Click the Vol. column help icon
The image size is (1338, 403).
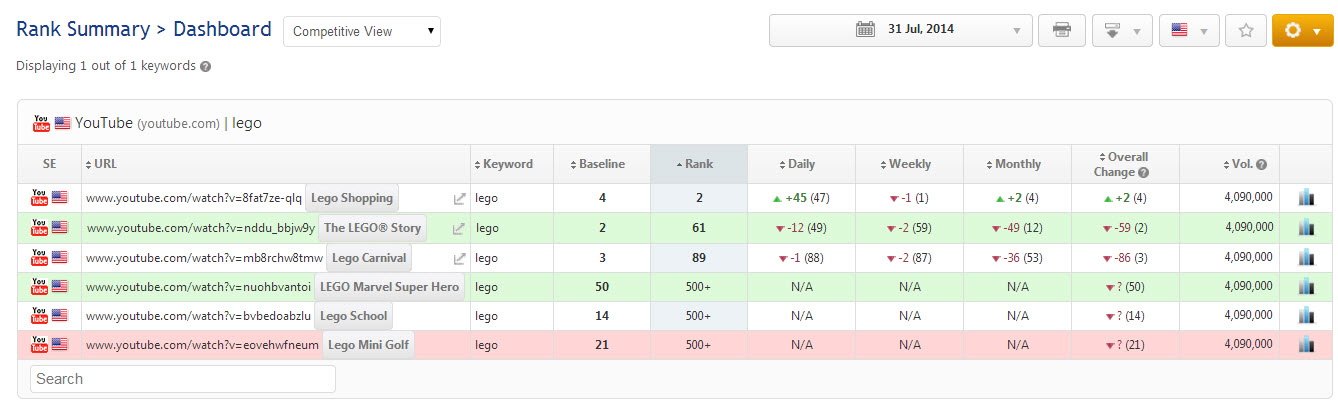pyautogui.click(x=1262, y=165)
